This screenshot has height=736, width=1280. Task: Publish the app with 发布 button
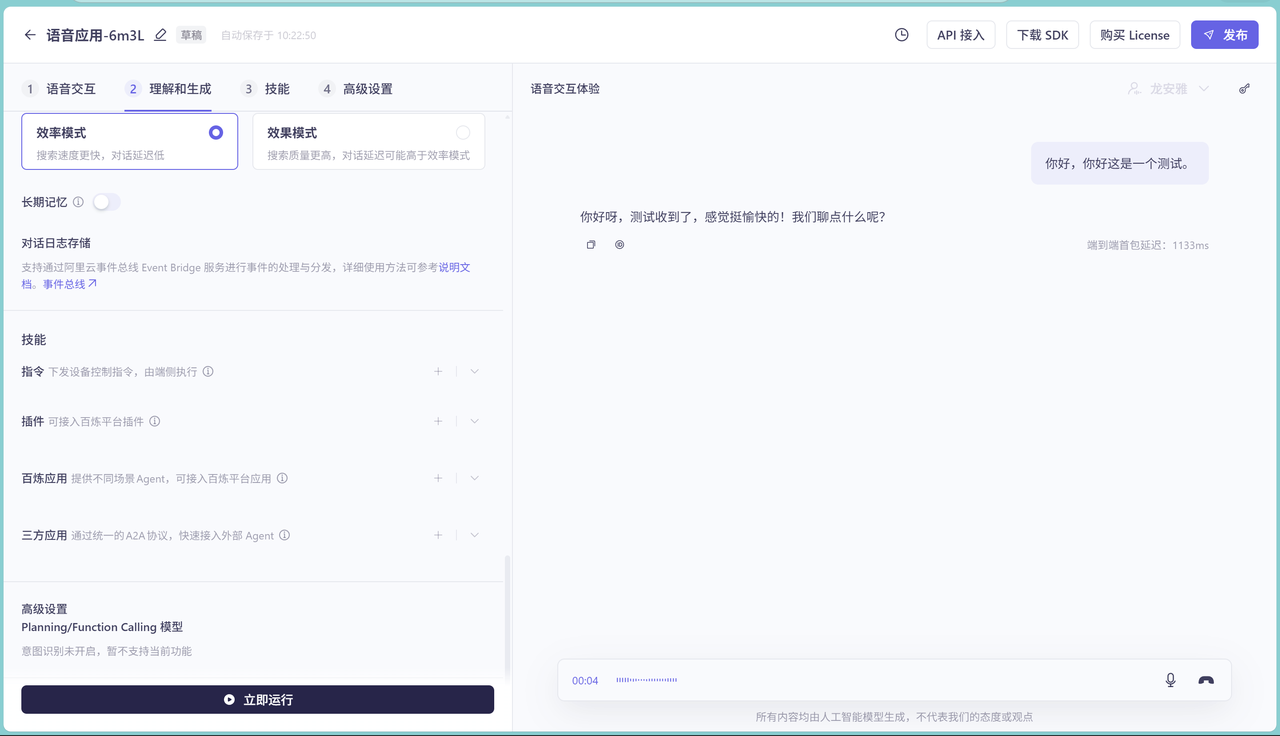[1225, 35]
